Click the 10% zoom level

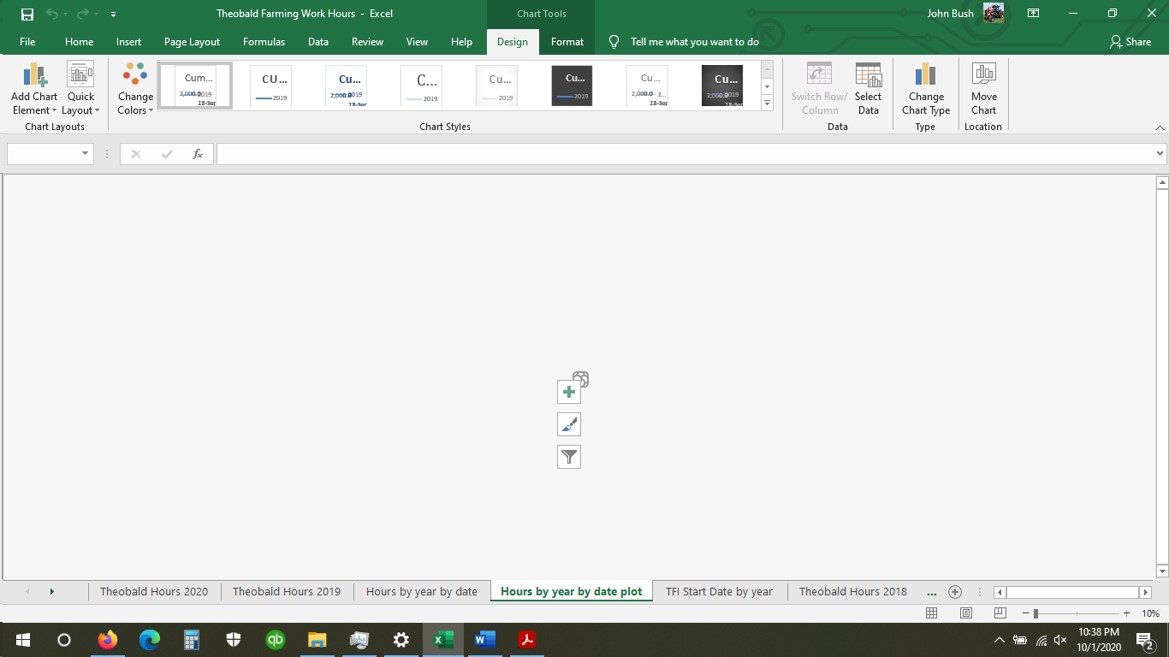1150,613
